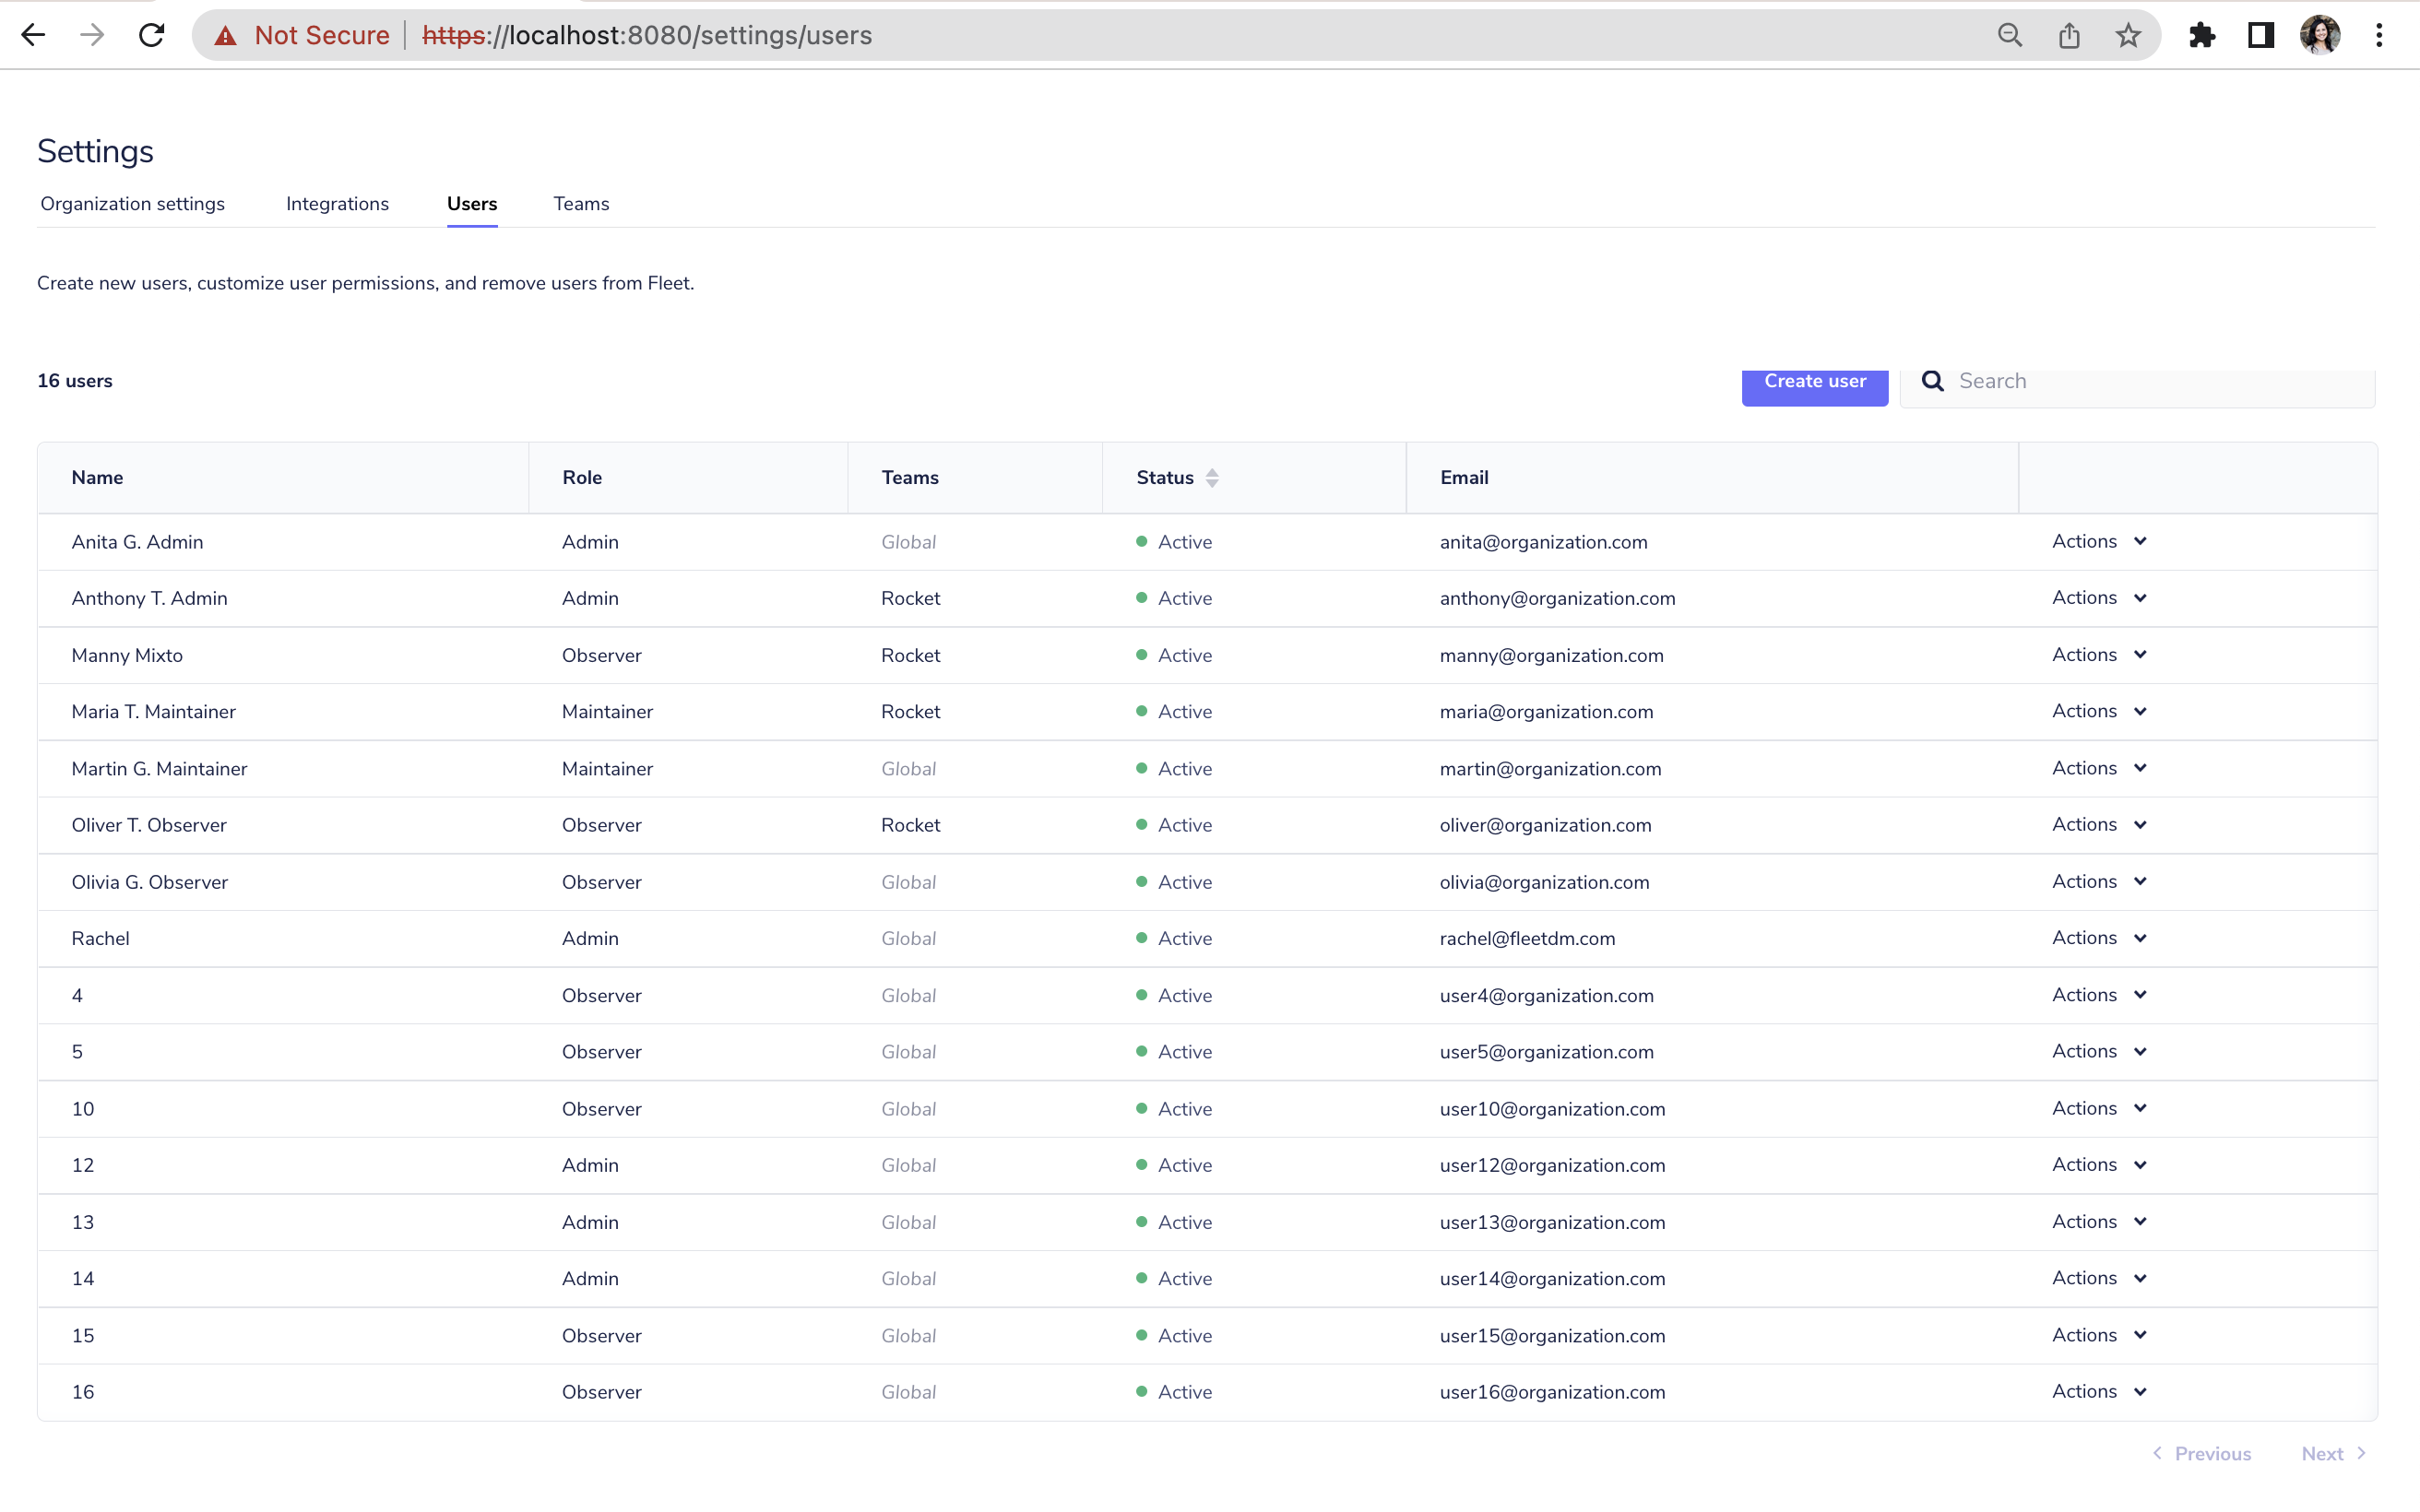
Task: Click the search magnifier icon beside the search field
Action: pos(1933,381)
